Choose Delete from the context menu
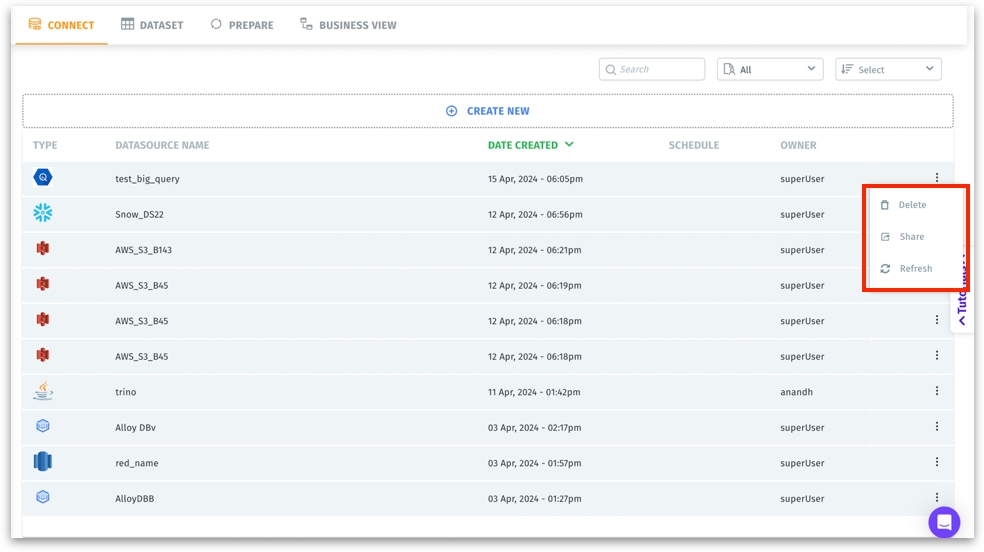The width and height of the screenshot is (984, 552). (912, 205)
